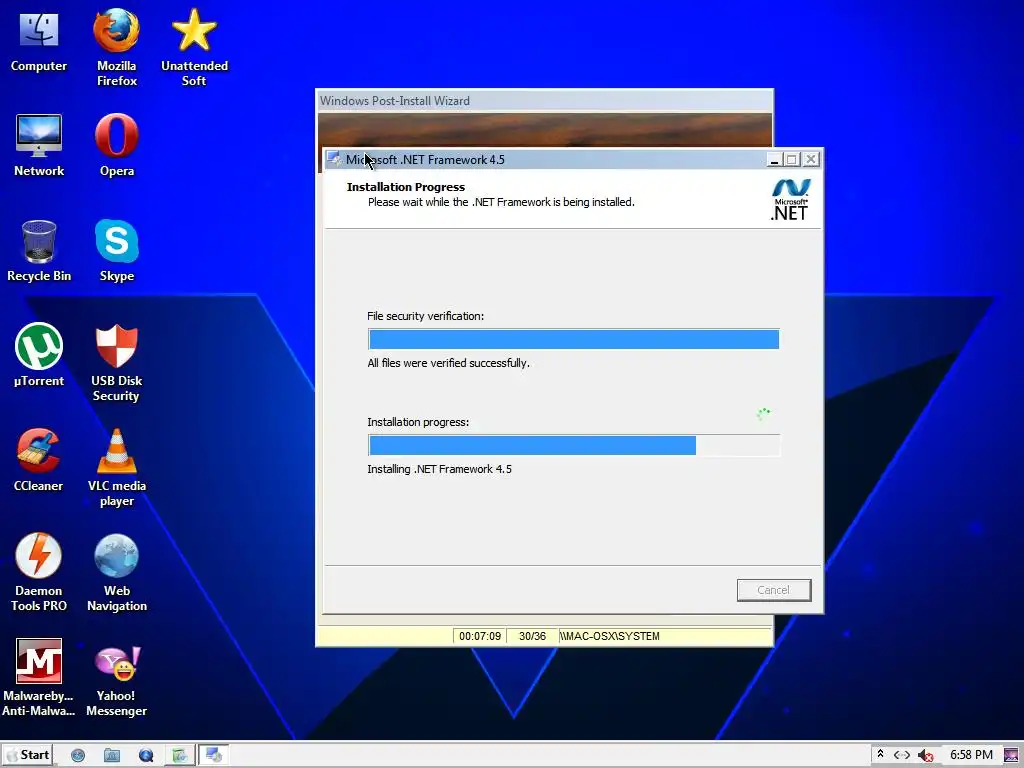Image resolution: width=1024 pixels, height=768 pixels.
Task: Minimize the .NET Framework 4.5 window
Action: click(x=774, y=159)
